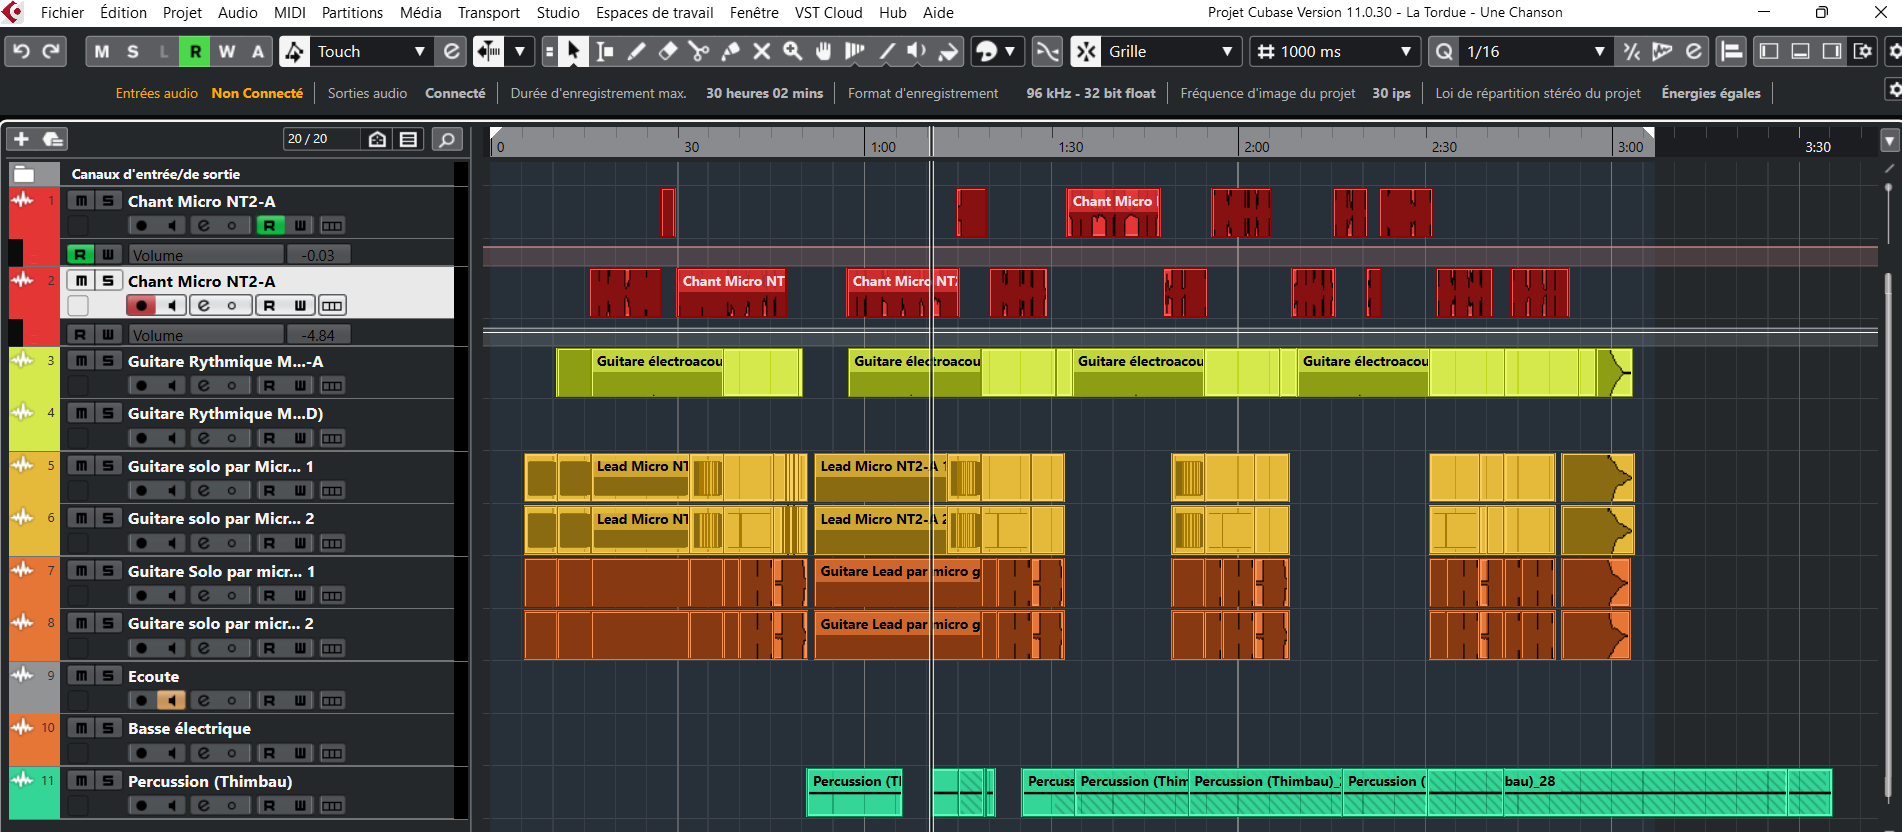Select the Range Selection tool

pos(605,51)
